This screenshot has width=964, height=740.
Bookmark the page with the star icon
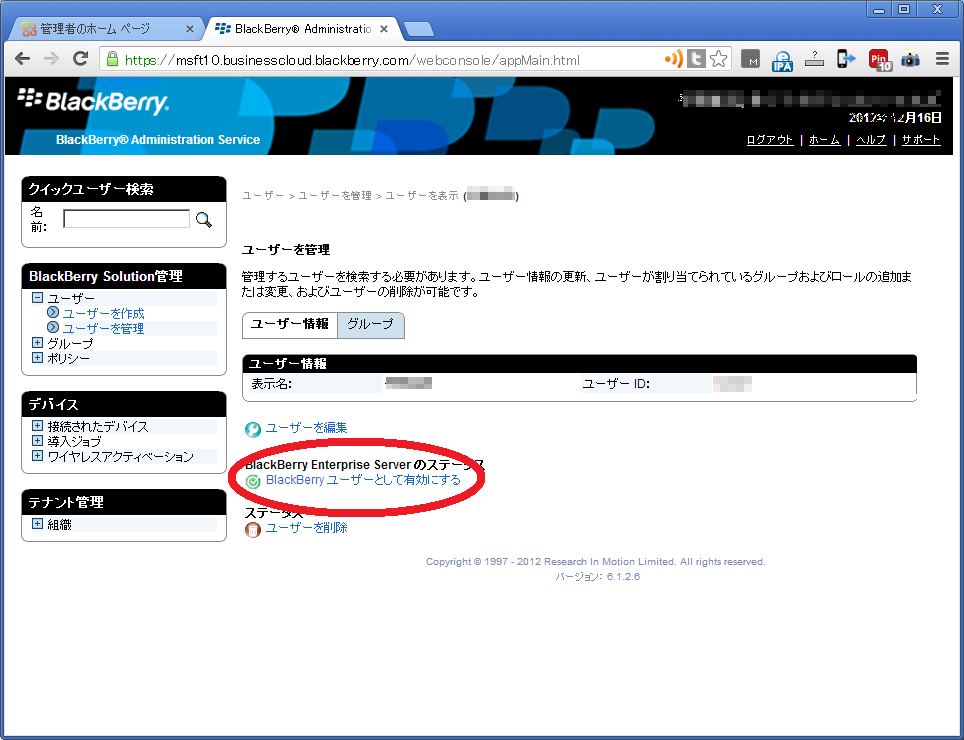pyautogui.click(x=718, y=59)
